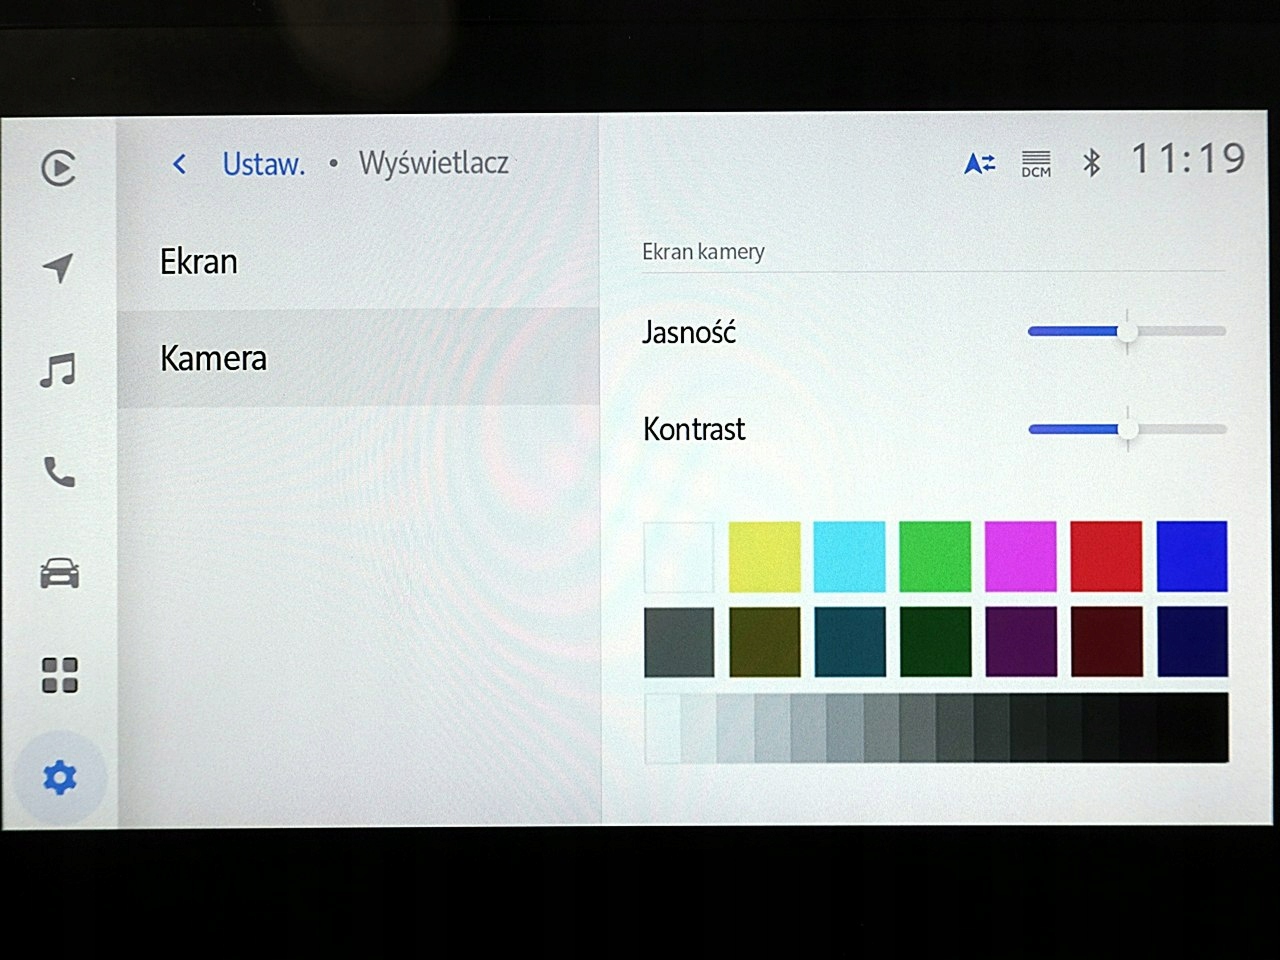This screenshot has height=960, width=1280.
Task: Click the cyan test swatch
Action: (849, 556)
